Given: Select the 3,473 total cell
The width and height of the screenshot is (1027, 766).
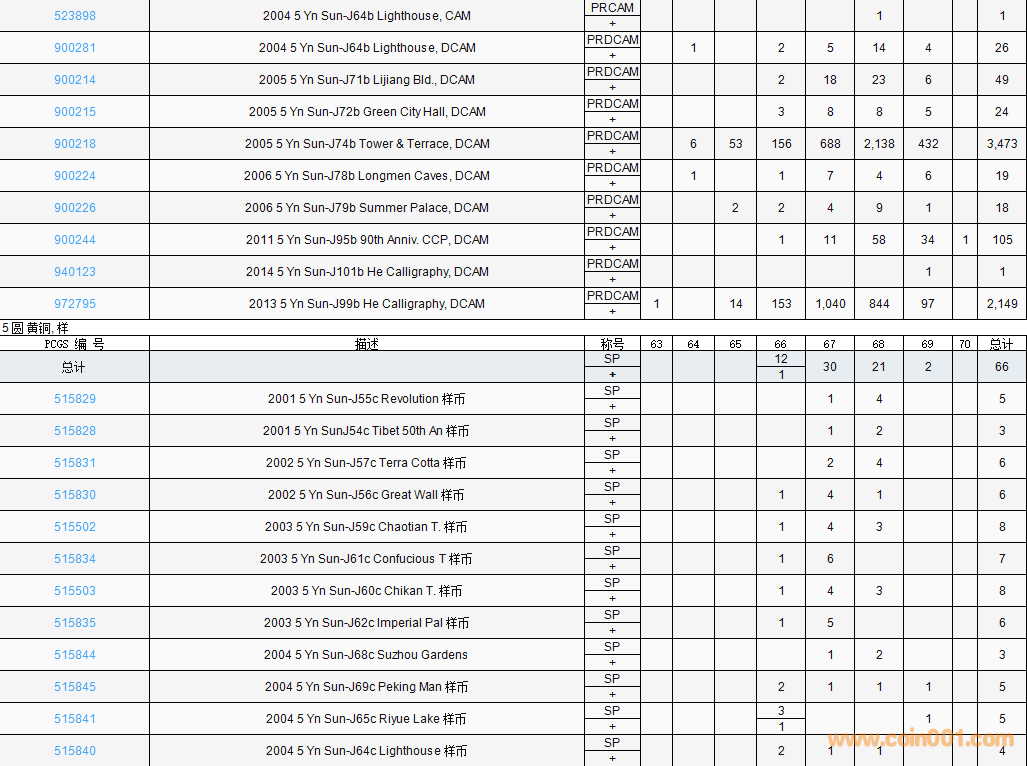Looking at the screenshot, I should coord(1001,144).
